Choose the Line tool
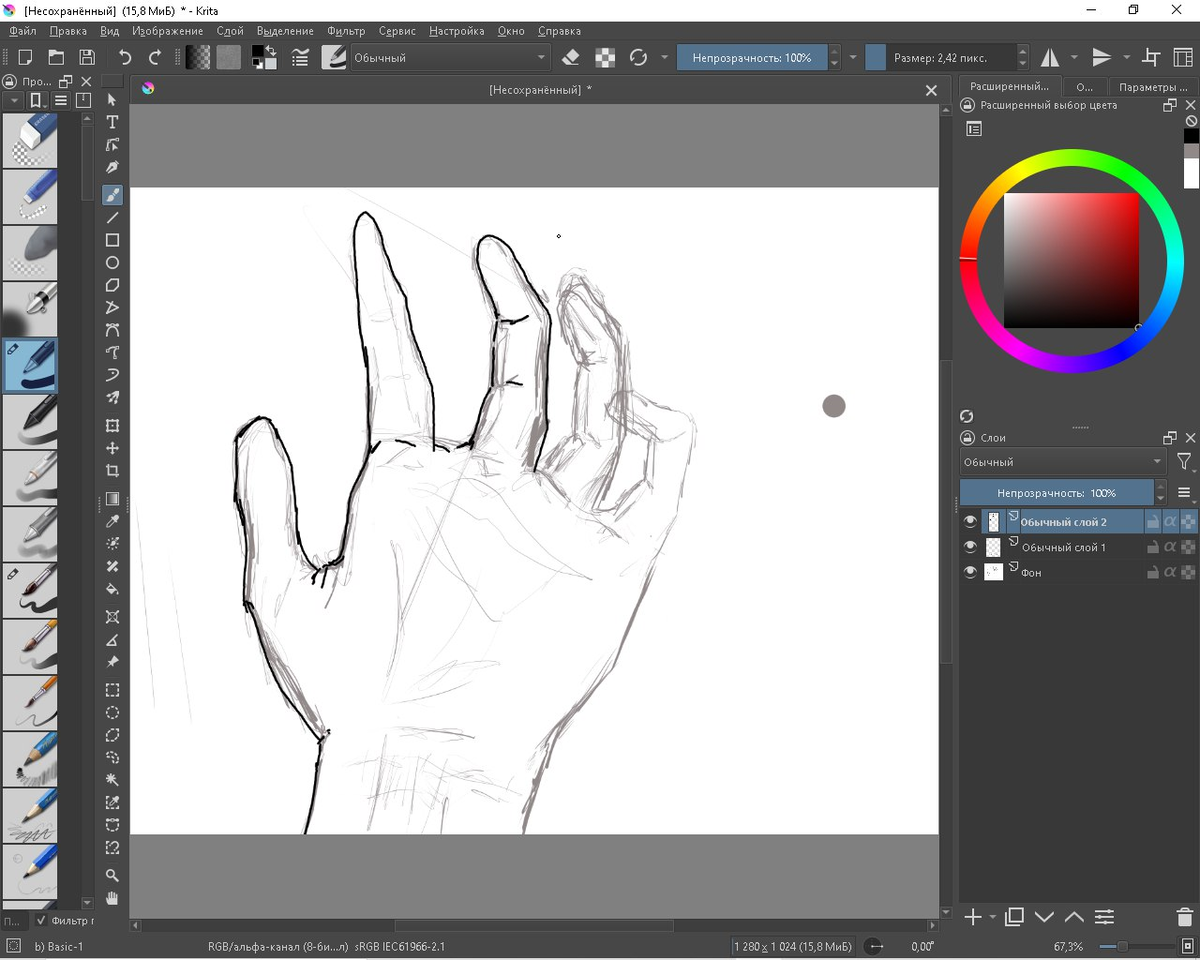1200x960 pixels. [x=113, y=217]
